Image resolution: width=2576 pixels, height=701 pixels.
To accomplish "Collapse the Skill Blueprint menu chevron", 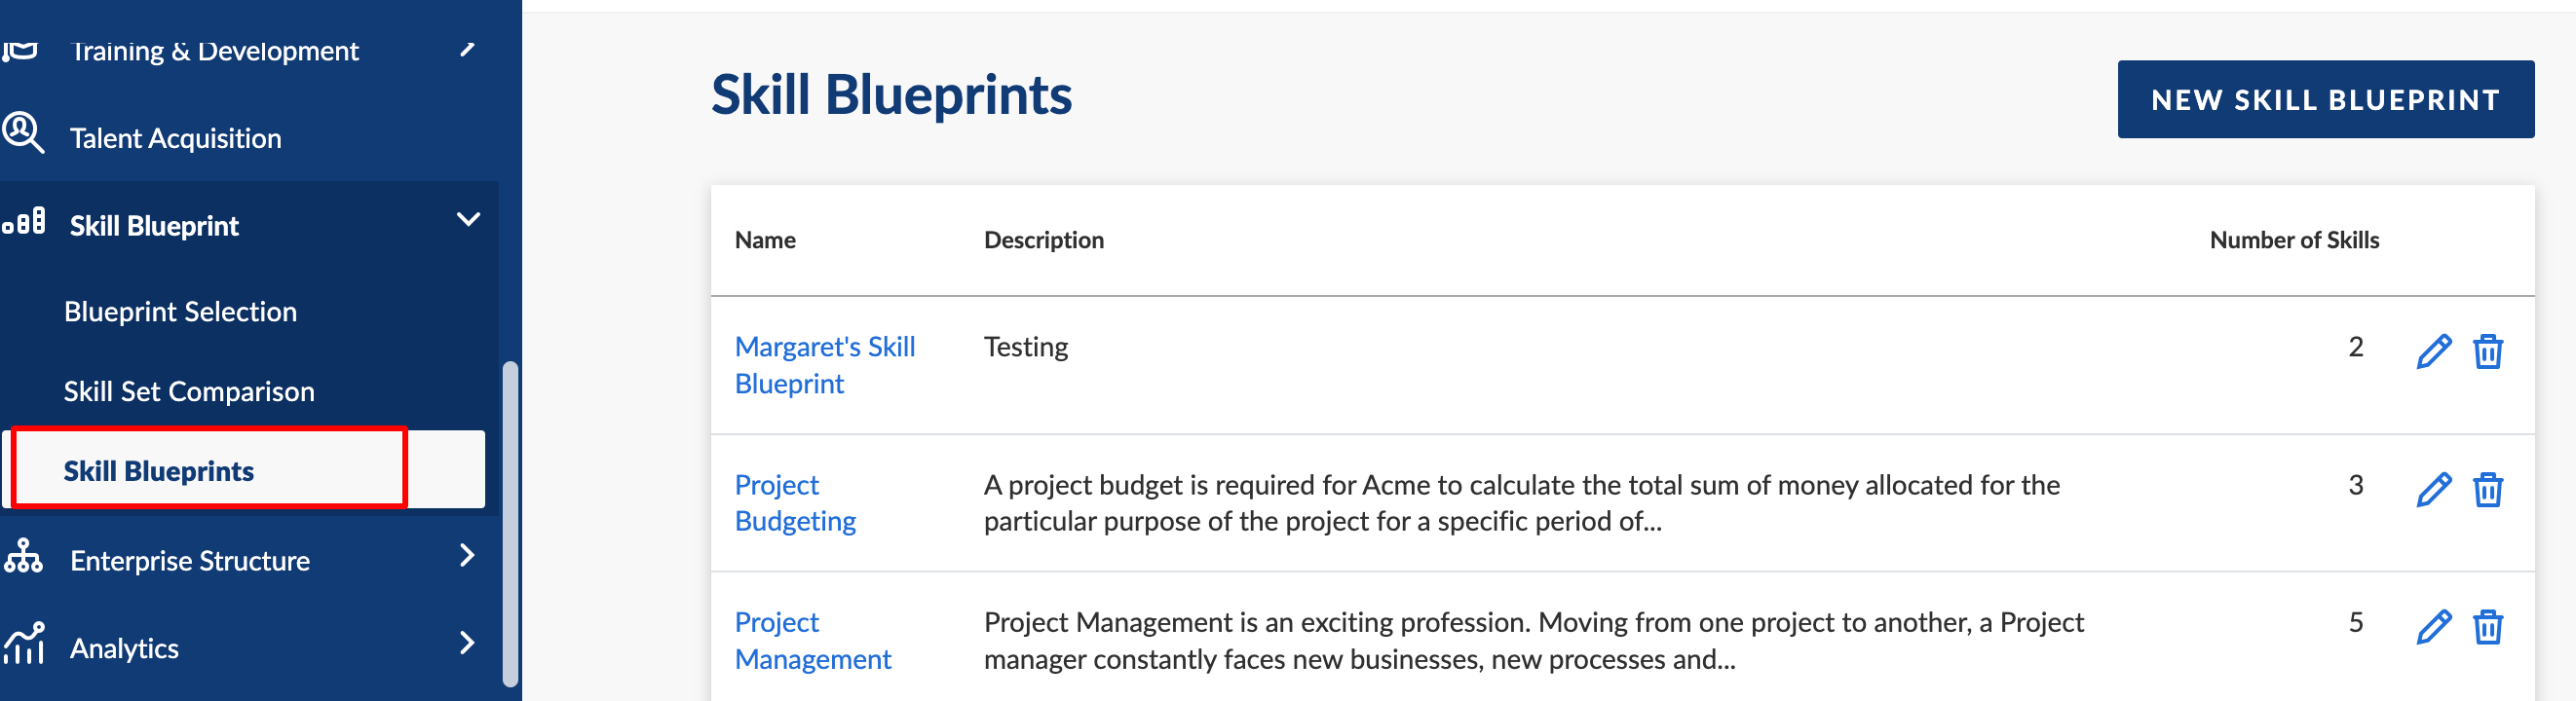I will point(468,219).
